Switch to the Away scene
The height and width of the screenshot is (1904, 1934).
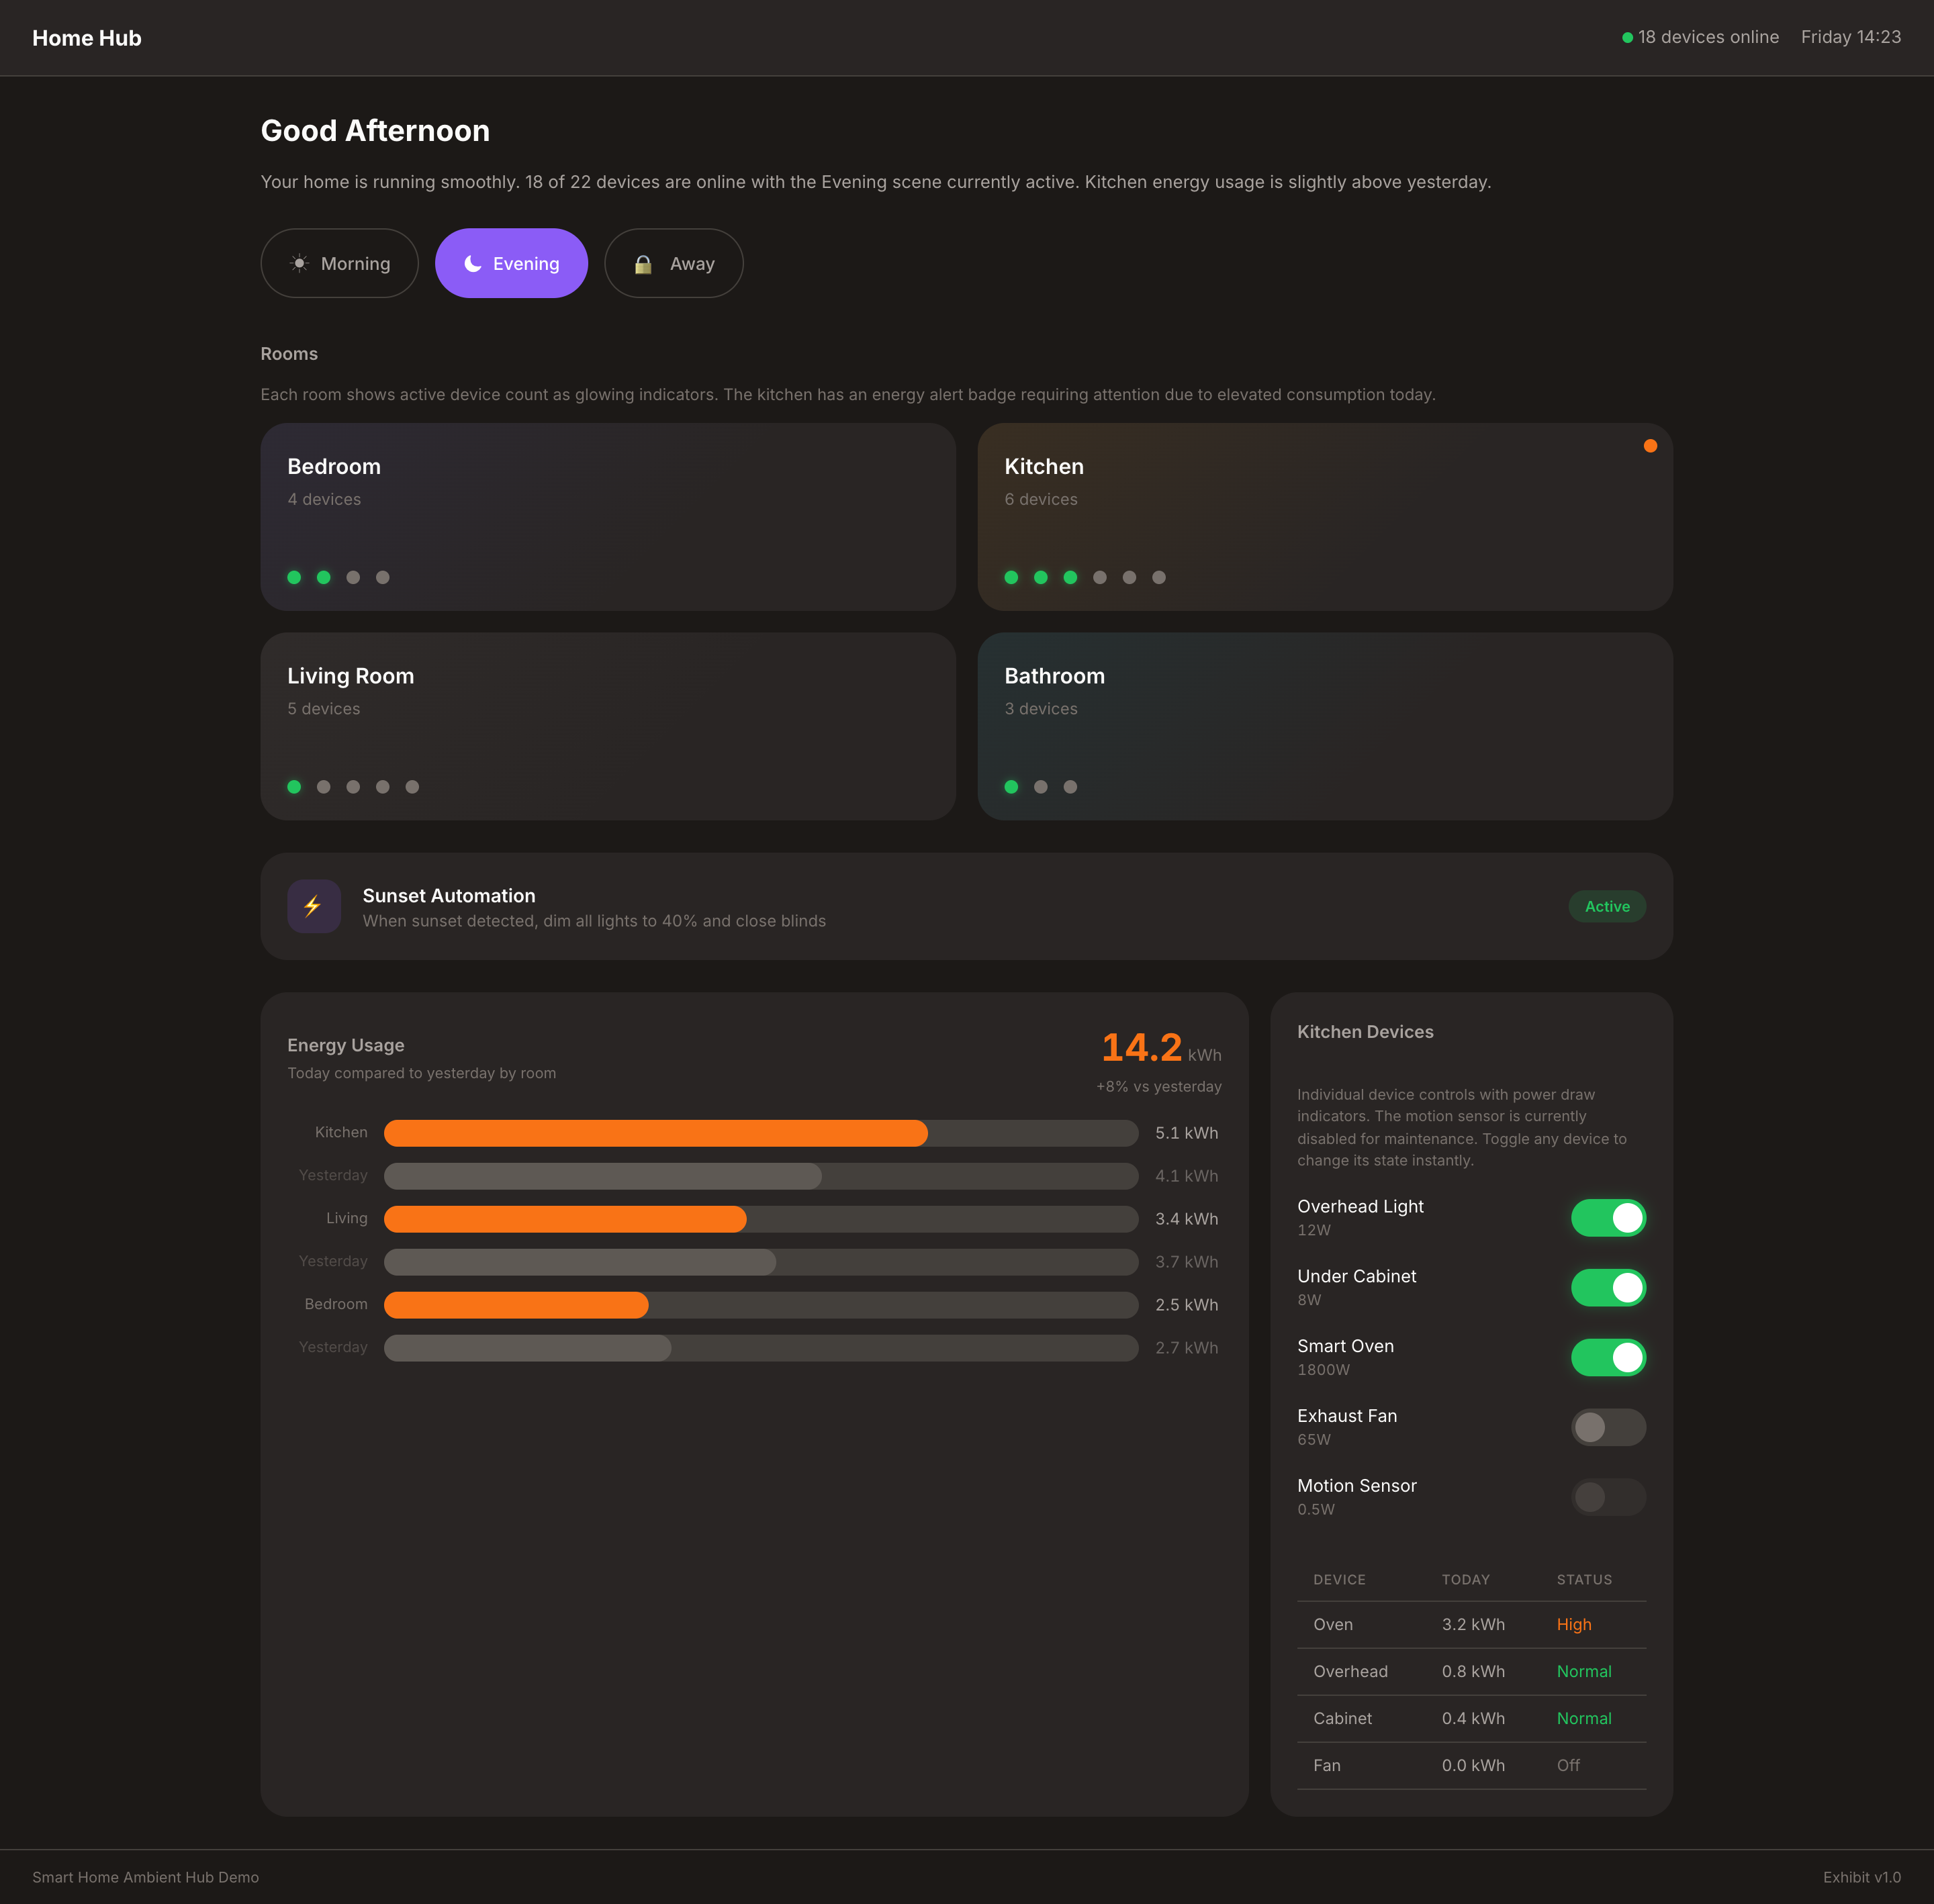(673, 263)
